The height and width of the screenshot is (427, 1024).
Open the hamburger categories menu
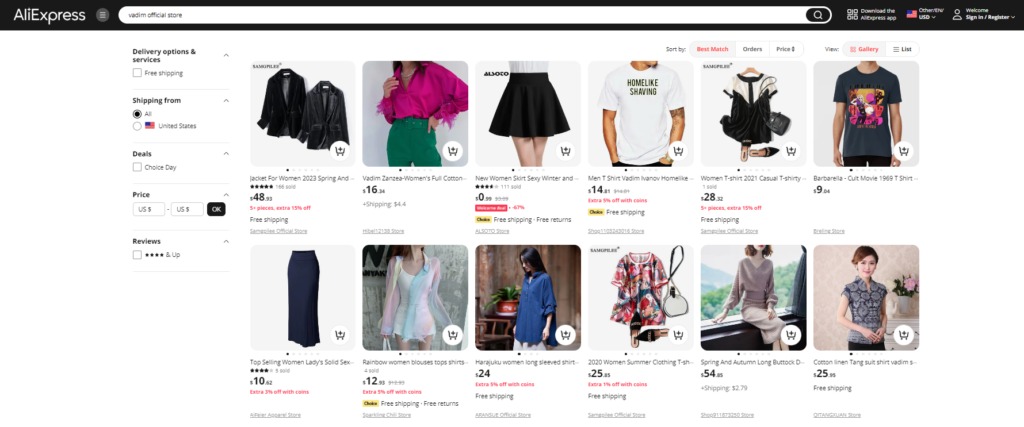point(102,15)
